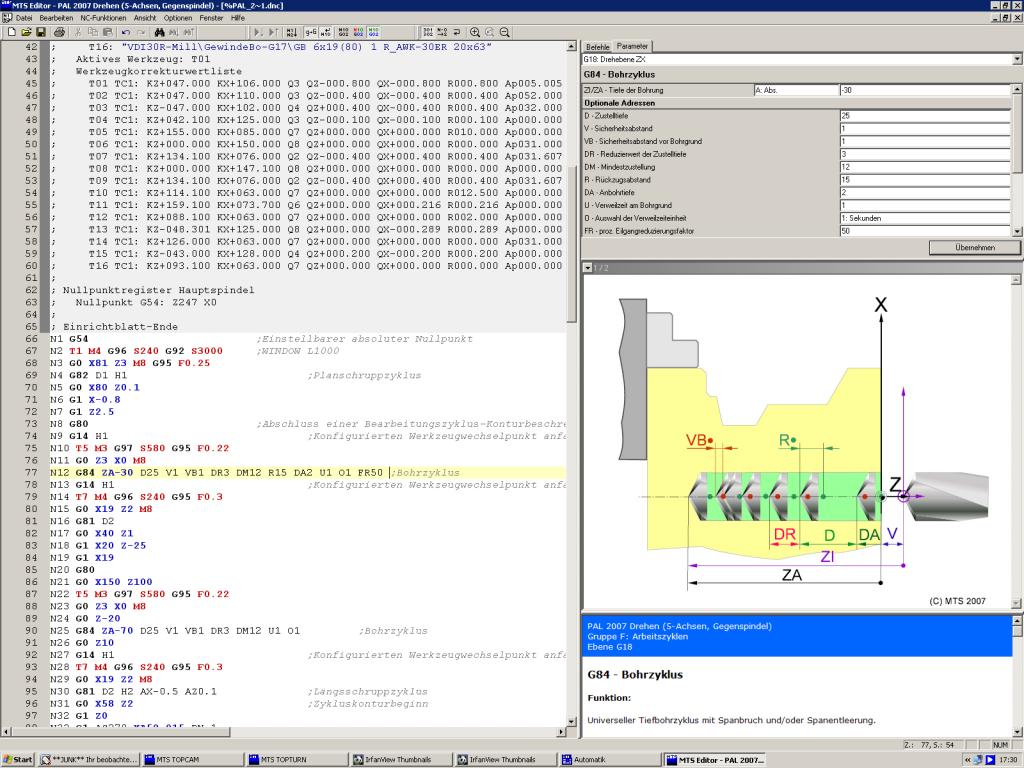The image size is (1024, 768).
Task: Click the line N1 G54 in the editor
Action: coord(261,339)
